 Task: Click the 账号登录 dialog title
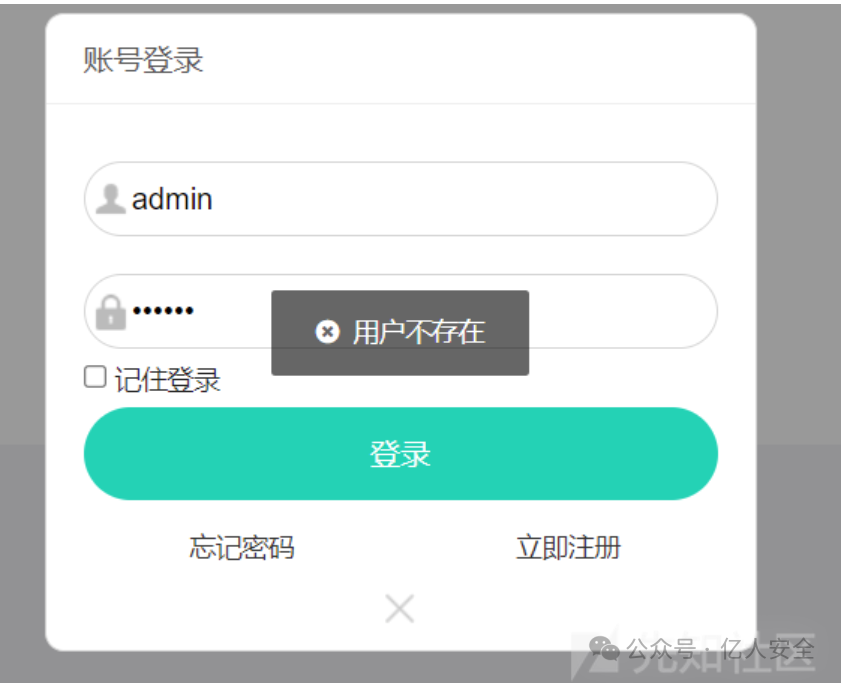[143, 59]
